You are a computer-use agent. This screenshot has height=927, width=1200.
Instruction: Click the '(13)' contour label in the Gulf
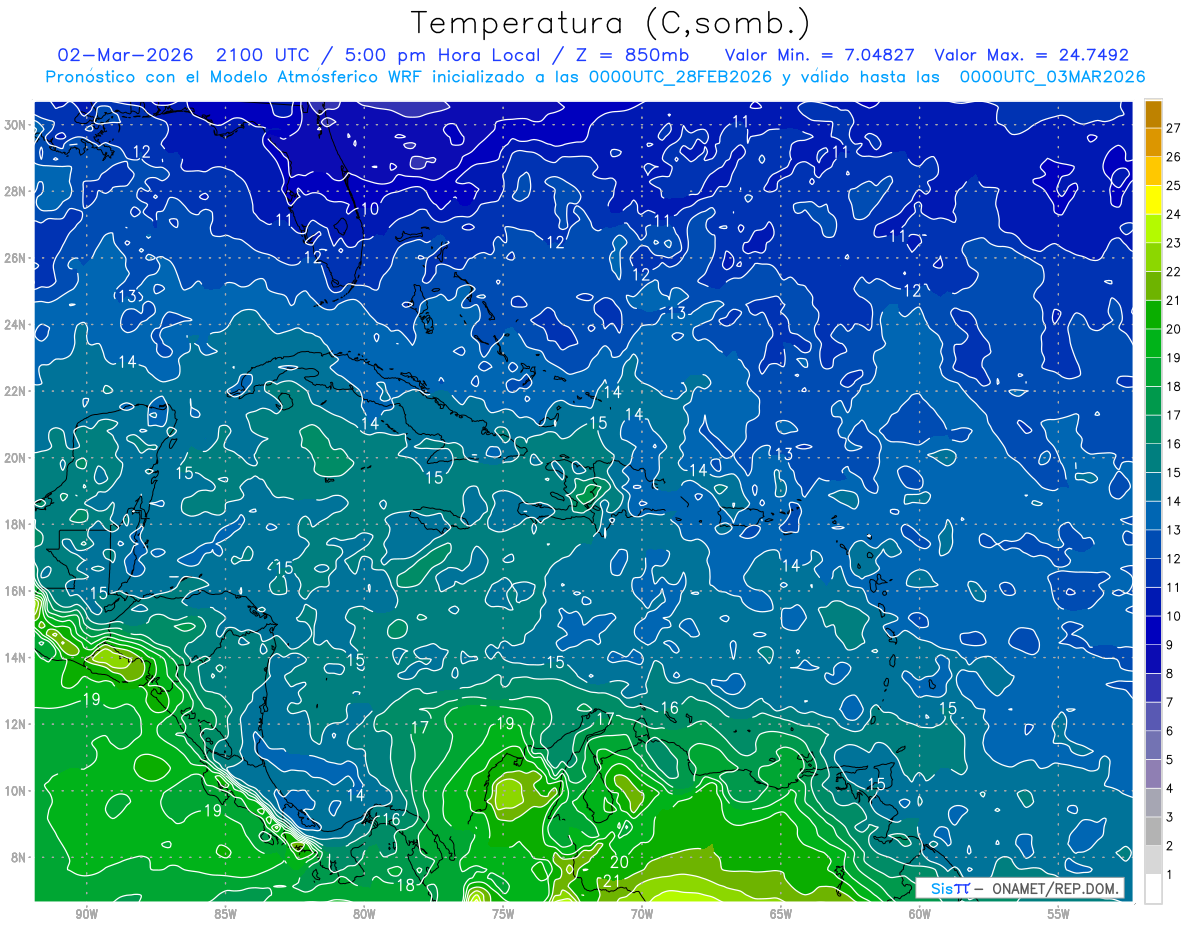(128, 296)
